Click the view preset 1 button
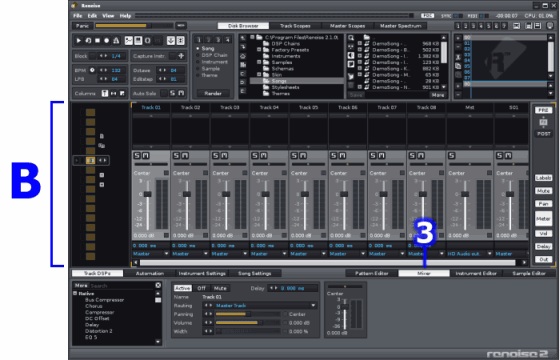The height and width of the screenshot is (360, 560). tap(458, 26)
